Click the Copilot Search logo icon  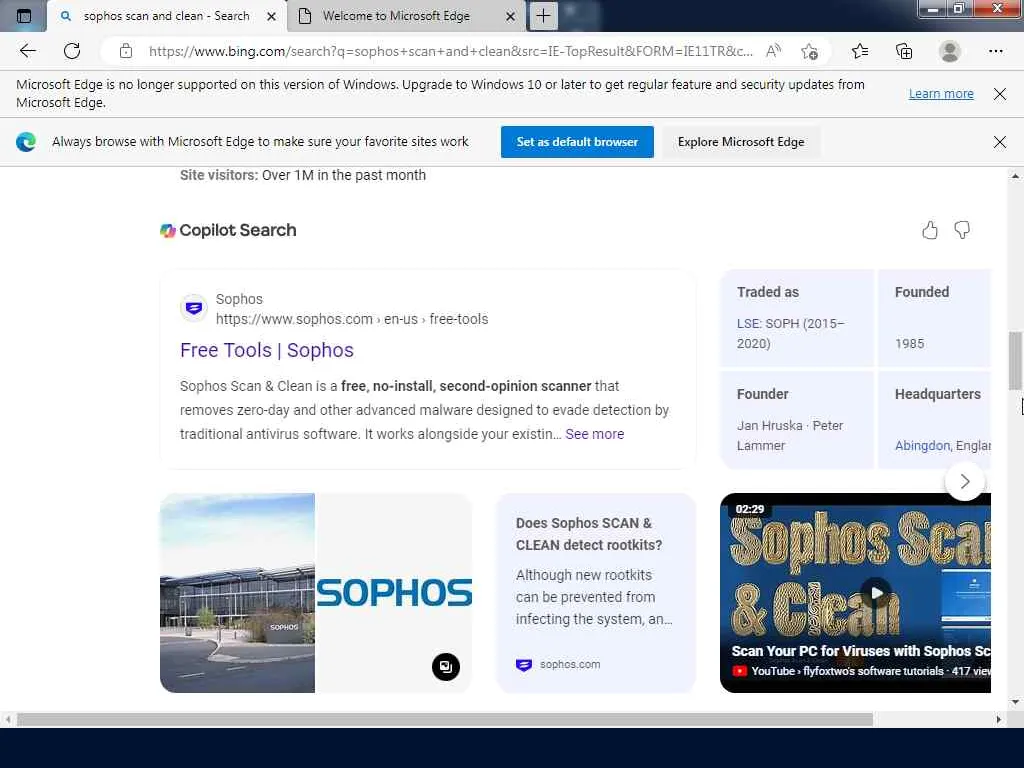(168, 231)
